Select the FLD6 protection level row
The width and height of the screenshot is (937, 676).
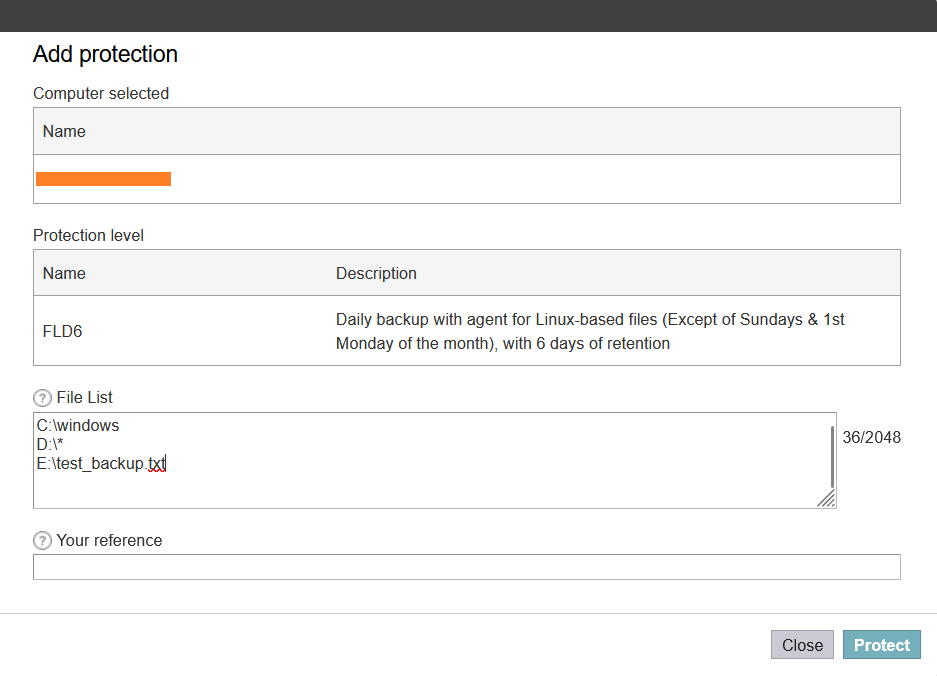(467, 331)
